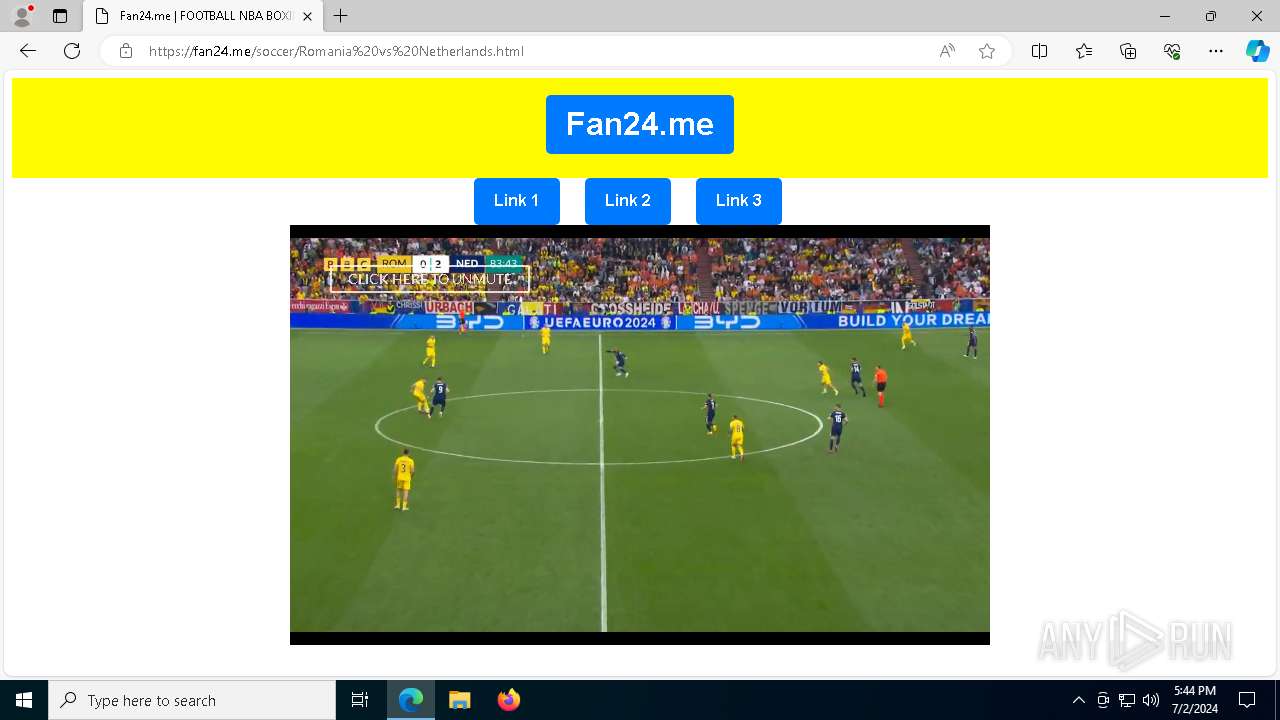Open the notification center icon
This screenshot has height=720, width=1280.
tap(1247, 700)
